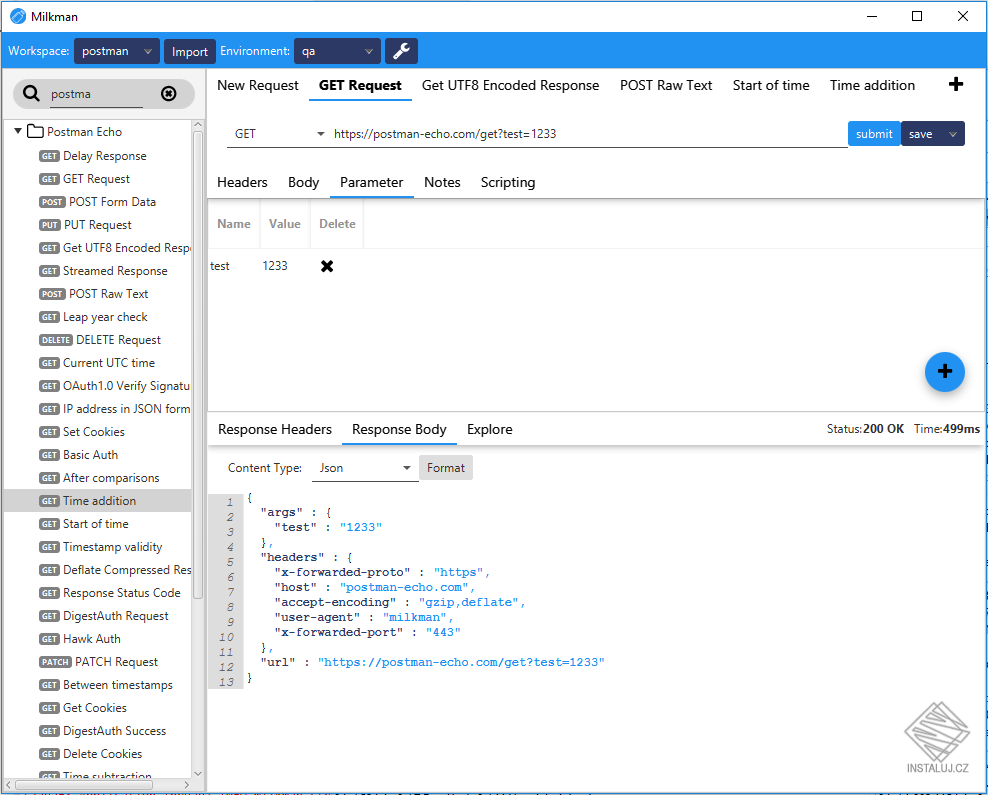Open the save button dropdown arrow
988x795 pixels.
pyautogui.click(x=953, y=134)
